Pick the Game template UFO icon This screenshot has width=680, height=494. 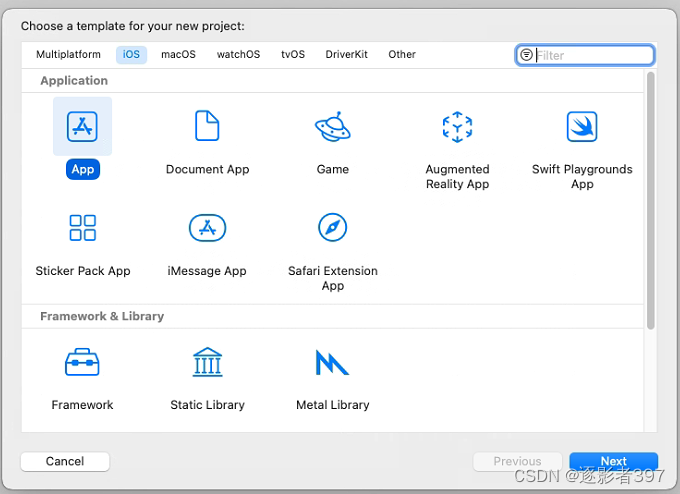[x=333, y=126]
